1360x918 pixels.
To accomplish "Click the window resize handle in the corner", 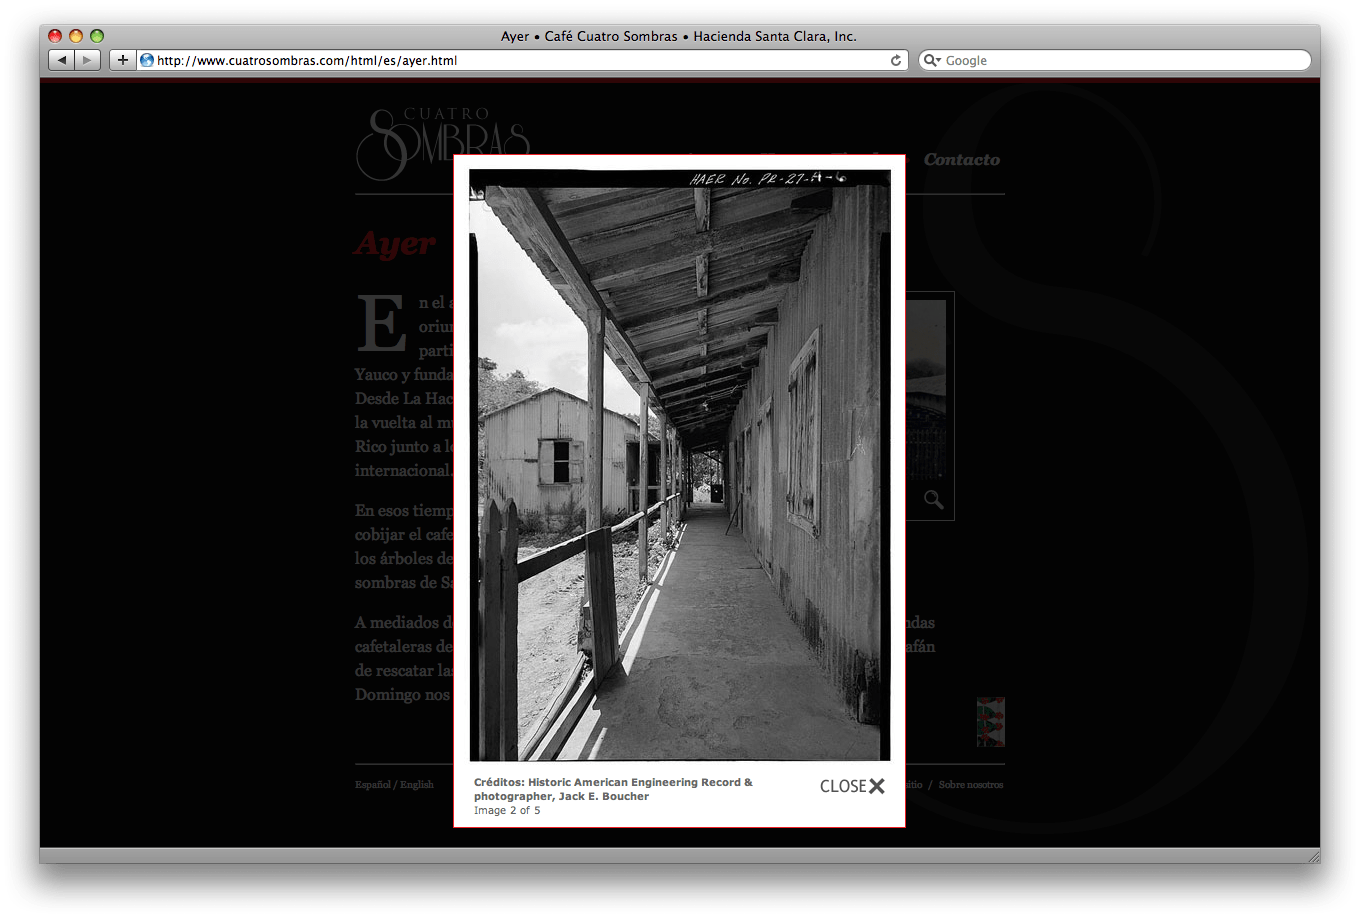I will [1313, 856].
